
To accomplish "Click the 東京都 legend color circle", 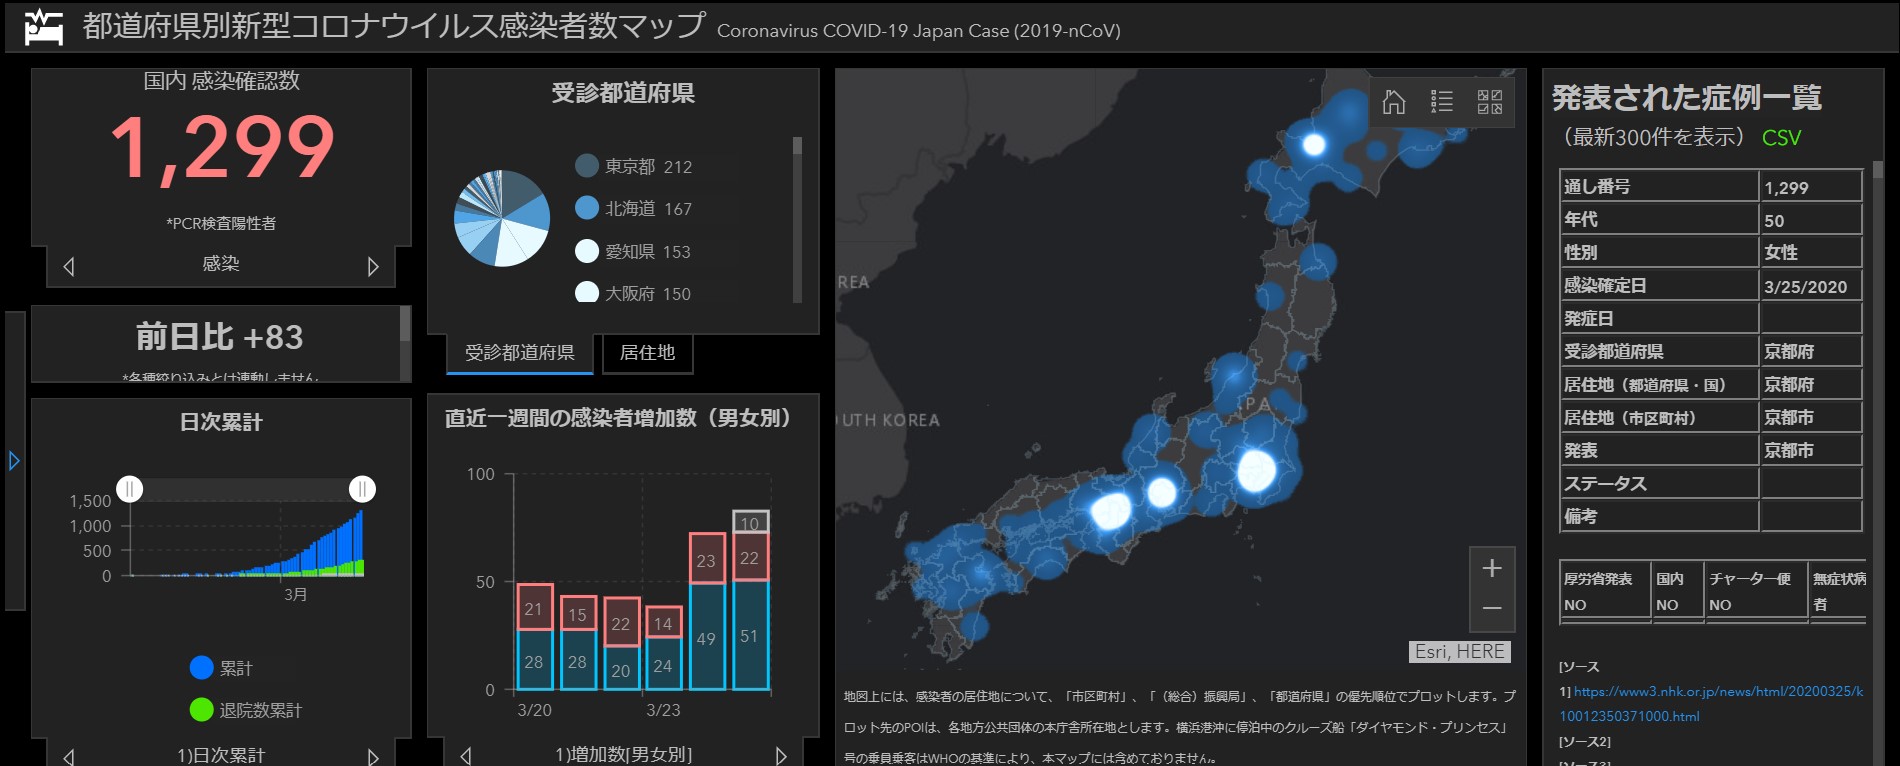I will [x=587, y=165].
